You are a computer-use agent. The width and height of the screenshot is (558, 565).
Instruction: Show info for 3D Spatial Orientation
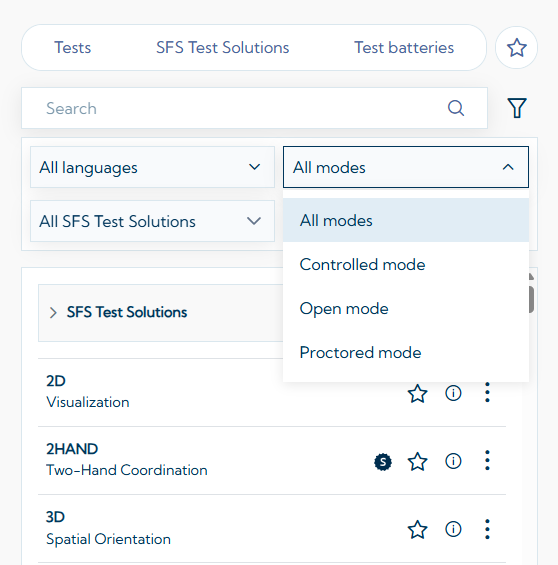point(453,529)
